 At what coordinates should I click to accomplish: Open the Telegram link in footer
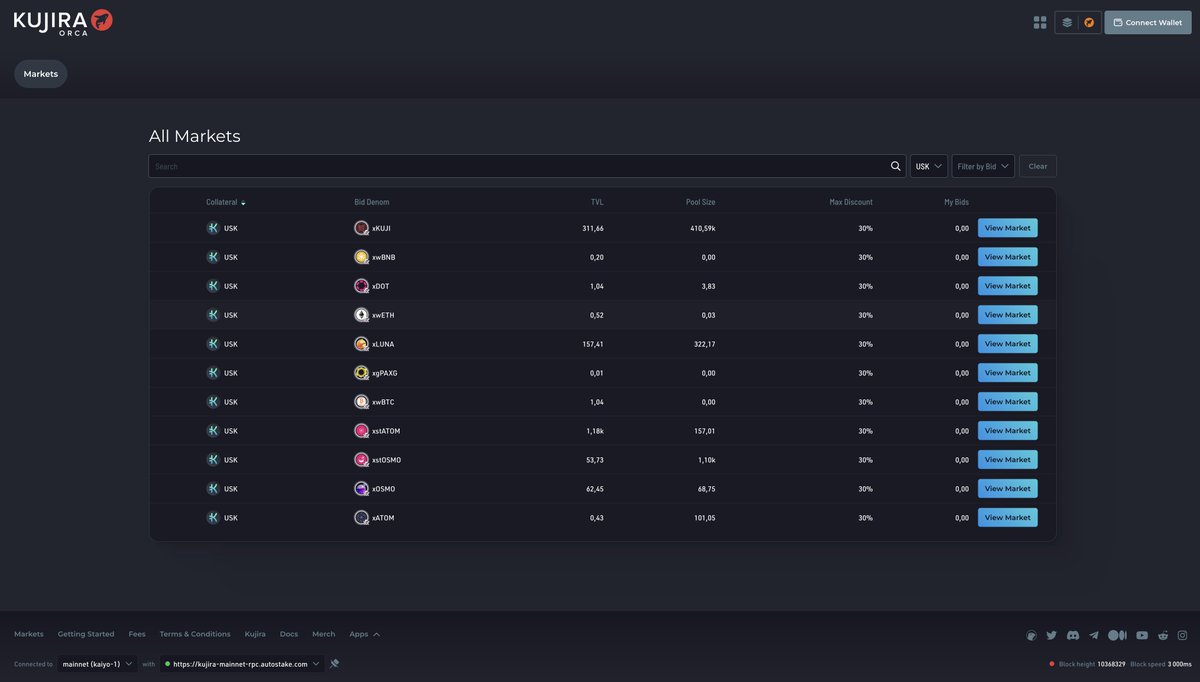1094,635
